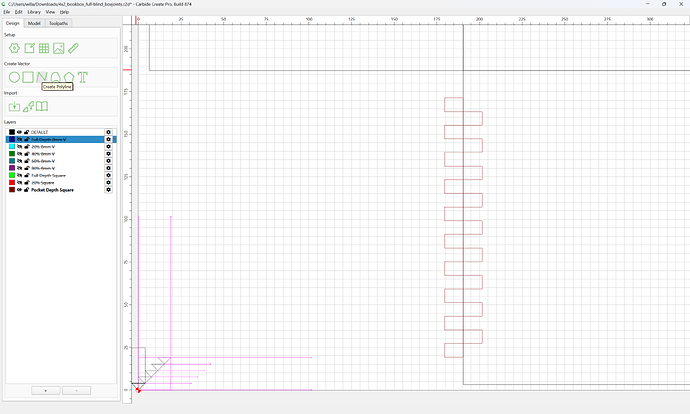Select the Create Polygon tool
The height and width of the screenshot is (414, 690).
pos(69,77)
